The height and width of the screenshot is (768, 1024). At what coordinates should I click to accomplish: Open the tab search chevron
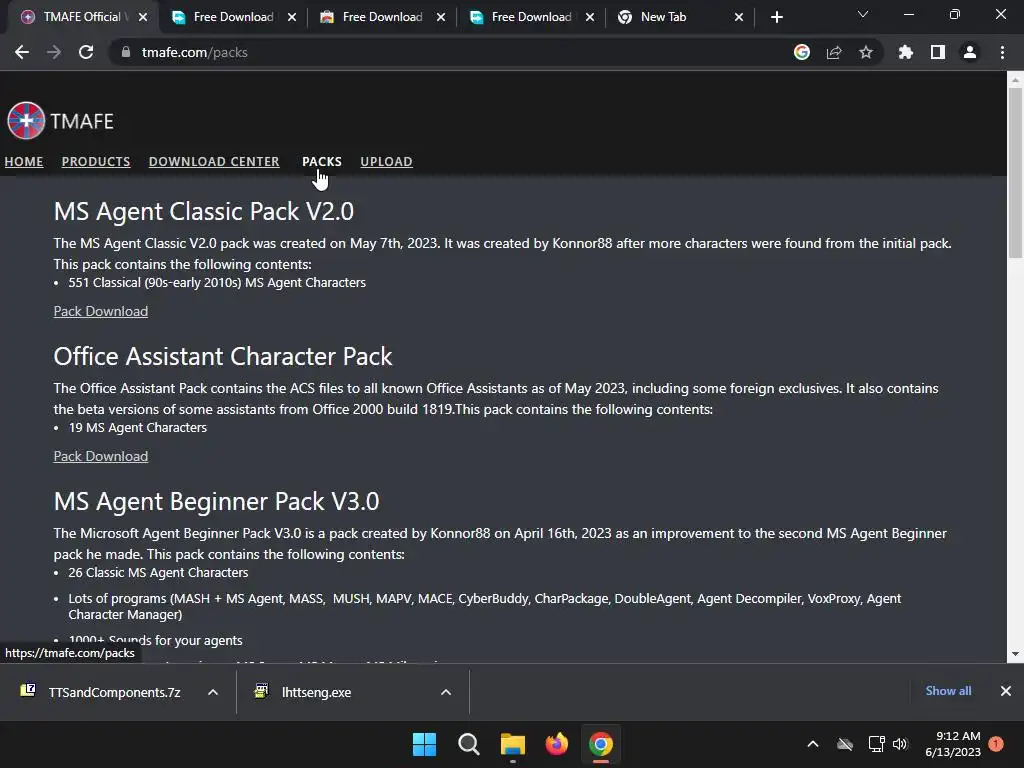(863, 14)
